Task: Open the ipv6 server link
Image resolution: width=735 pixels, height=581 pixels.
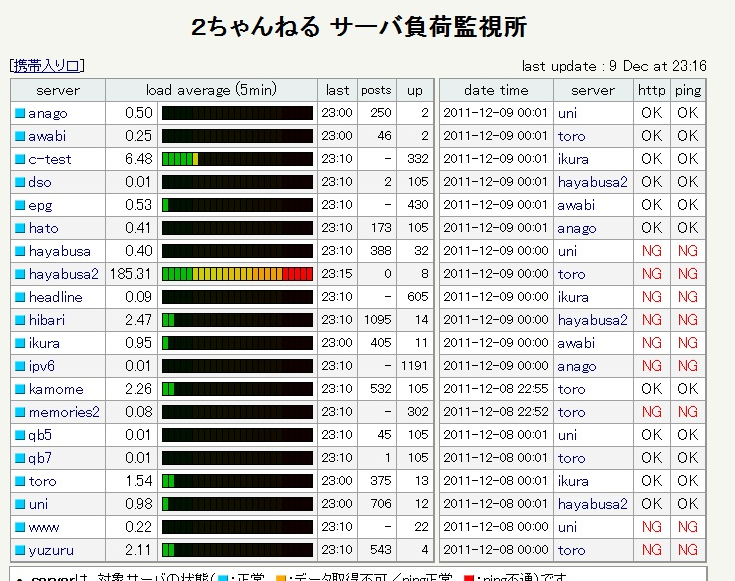Action: (42, 366)
